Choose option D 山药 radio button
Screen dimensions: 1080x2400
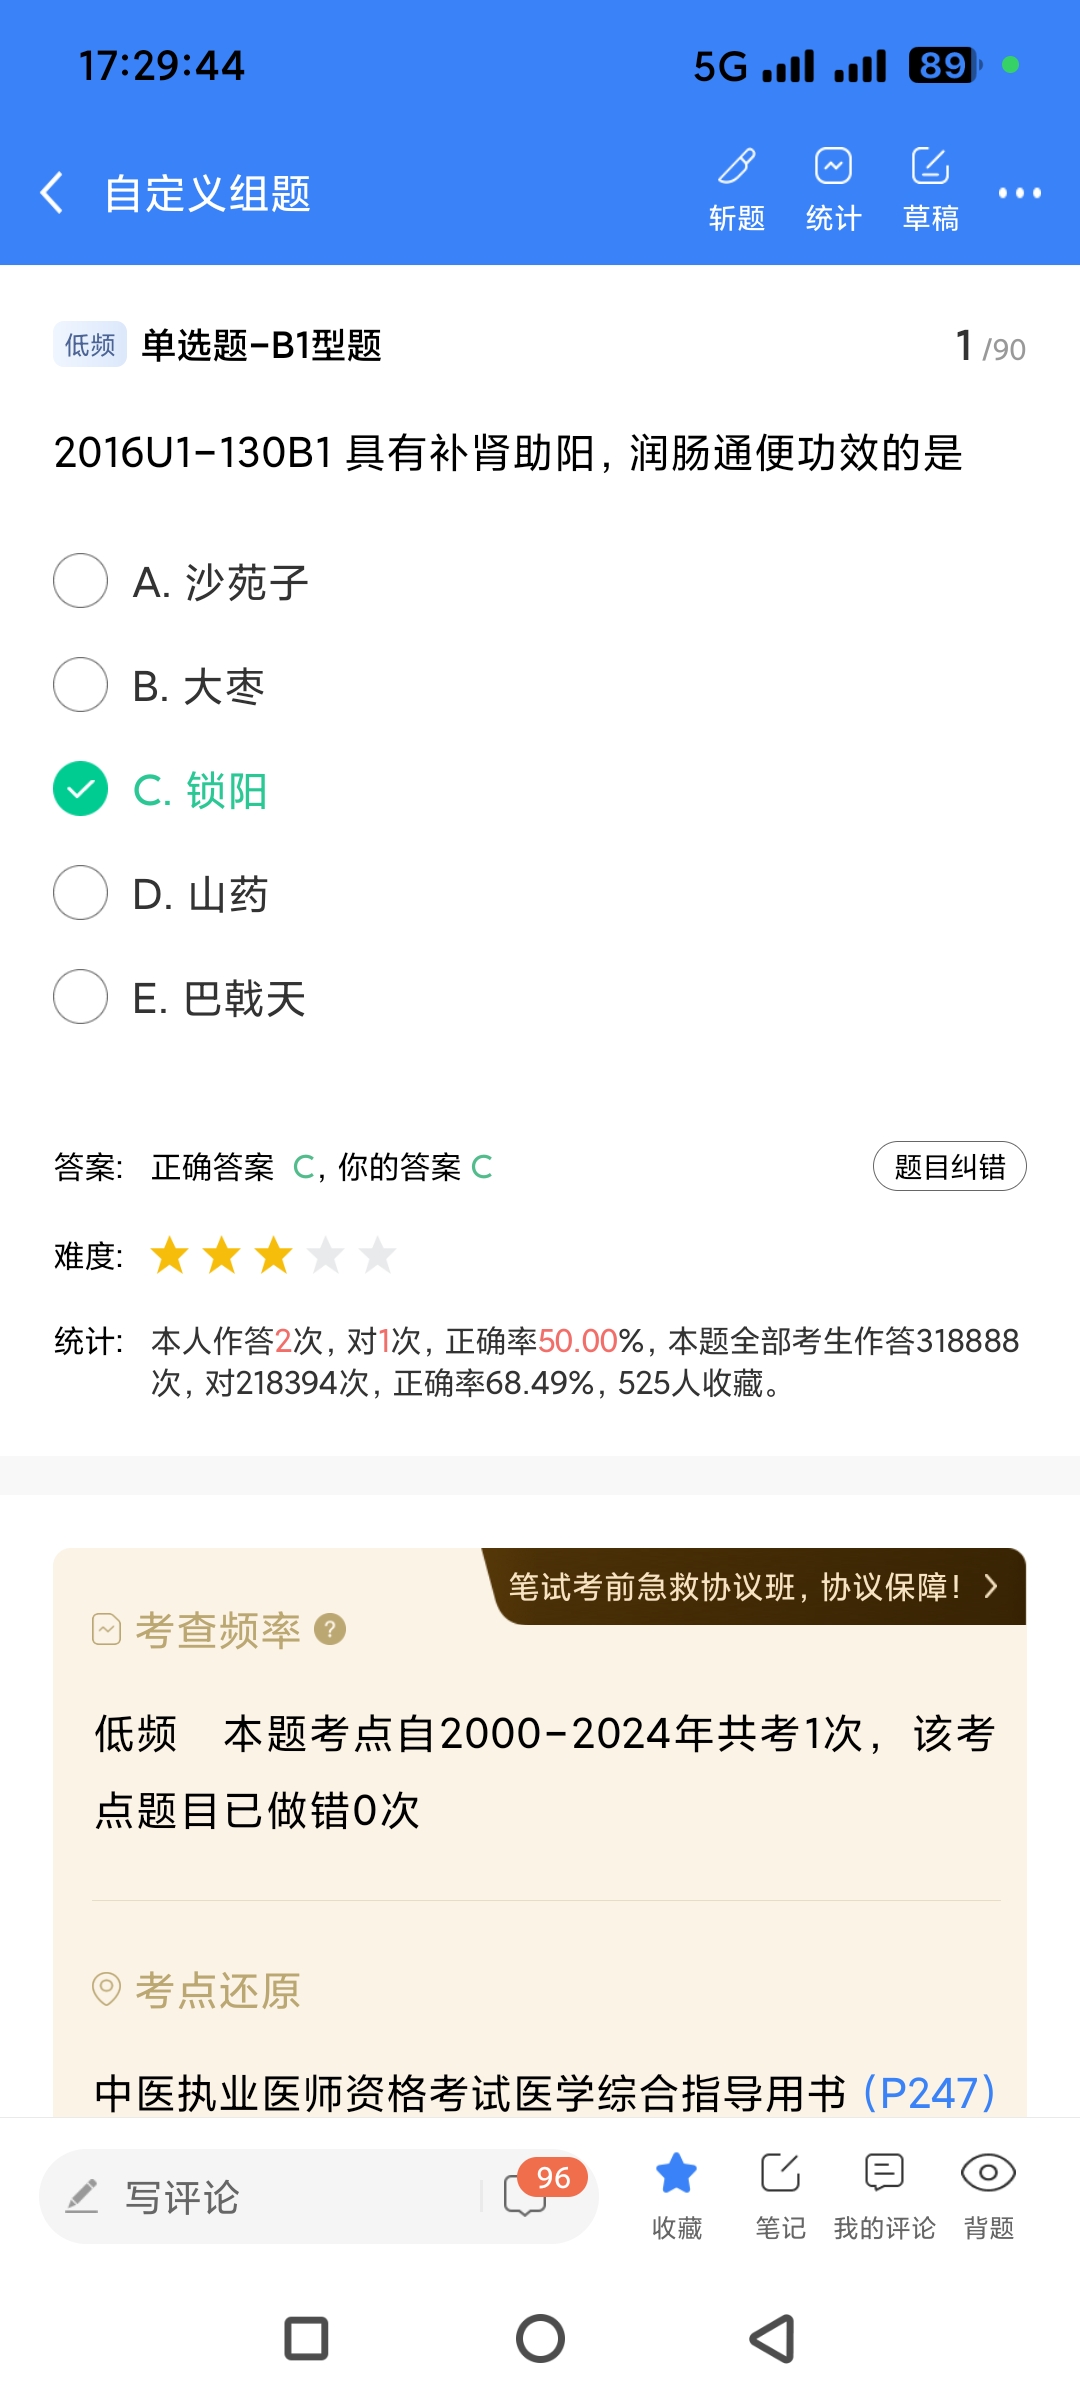coord(81,893)
